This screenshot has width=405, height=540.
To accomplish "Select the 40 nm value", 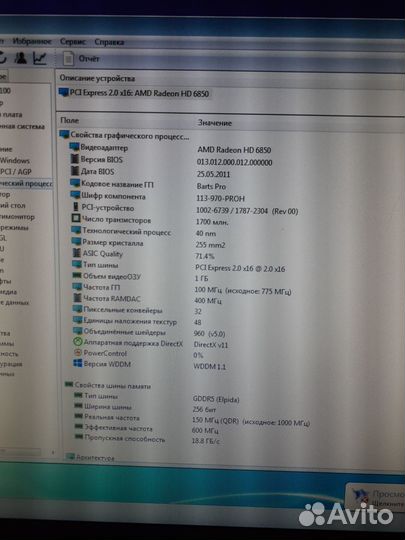I will 206,233.
